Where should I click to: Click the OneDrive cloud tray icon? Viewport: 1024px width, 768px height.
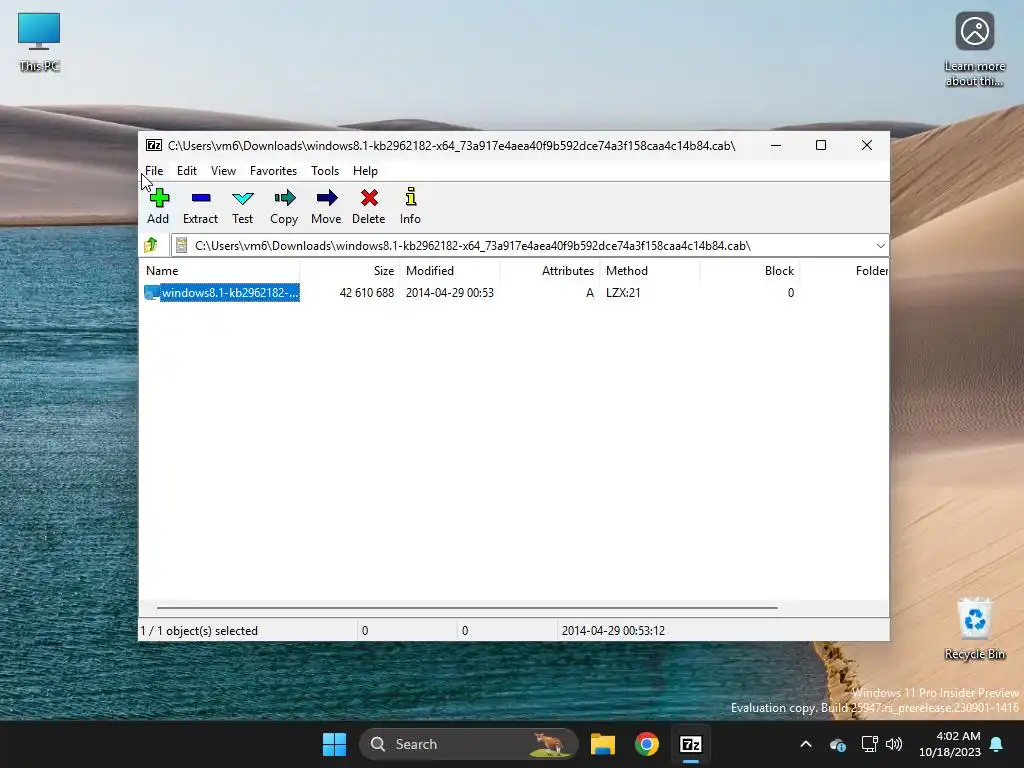837,744
